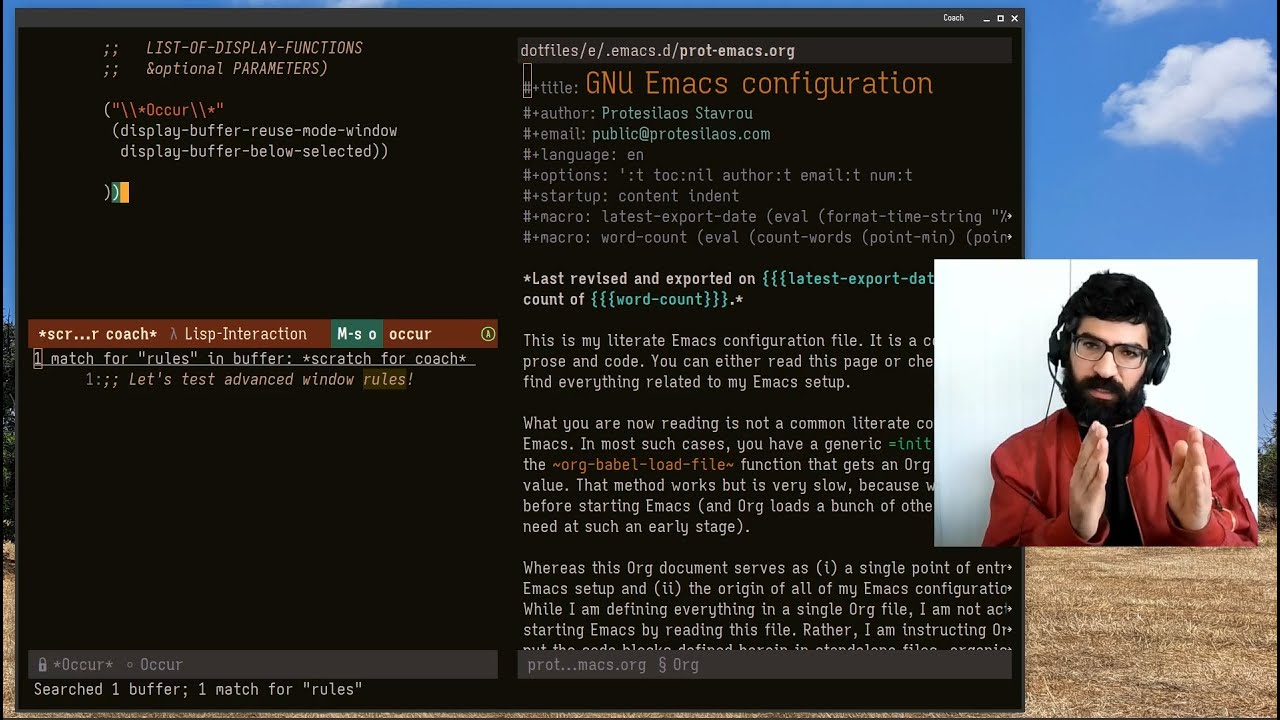Click display-buffer-reuse-mode-window in the code
This screenshot has height=720, width=1280.
(x=258, y=131)
